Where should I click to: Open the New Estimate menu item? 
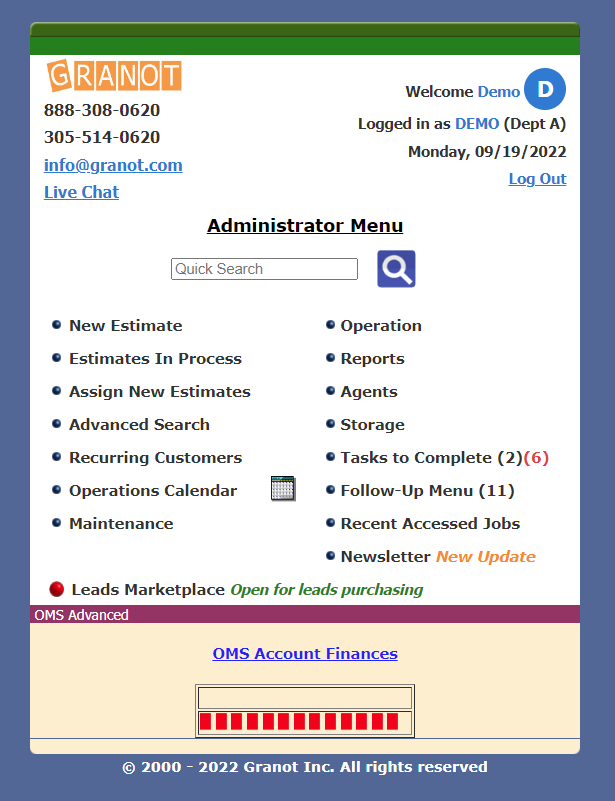coord(126,325)
